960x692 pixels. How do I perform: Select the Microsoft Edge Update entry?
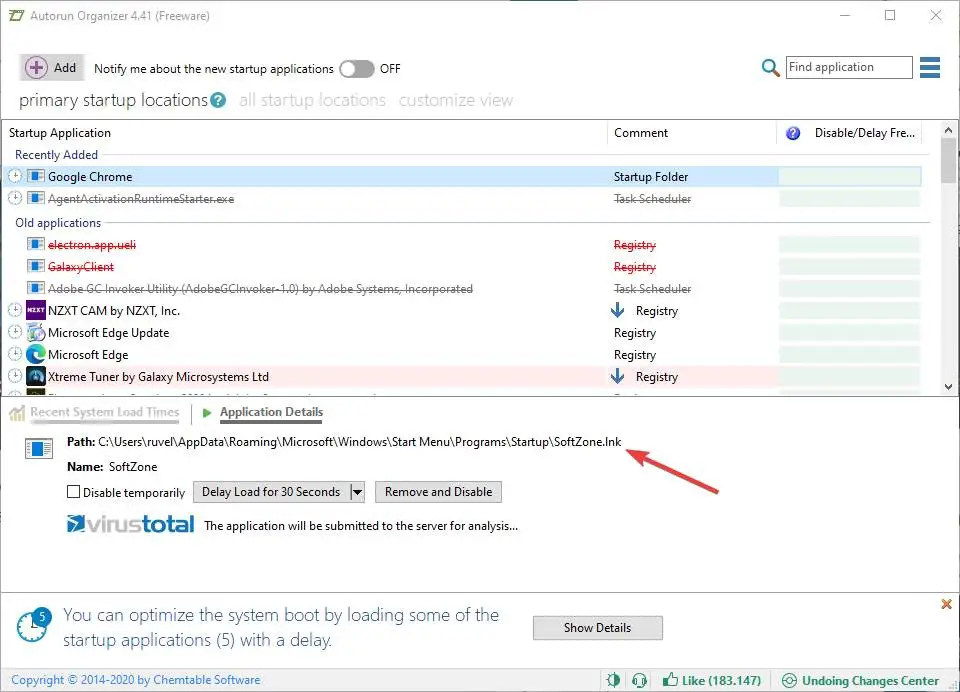click(x=108, y=333)
